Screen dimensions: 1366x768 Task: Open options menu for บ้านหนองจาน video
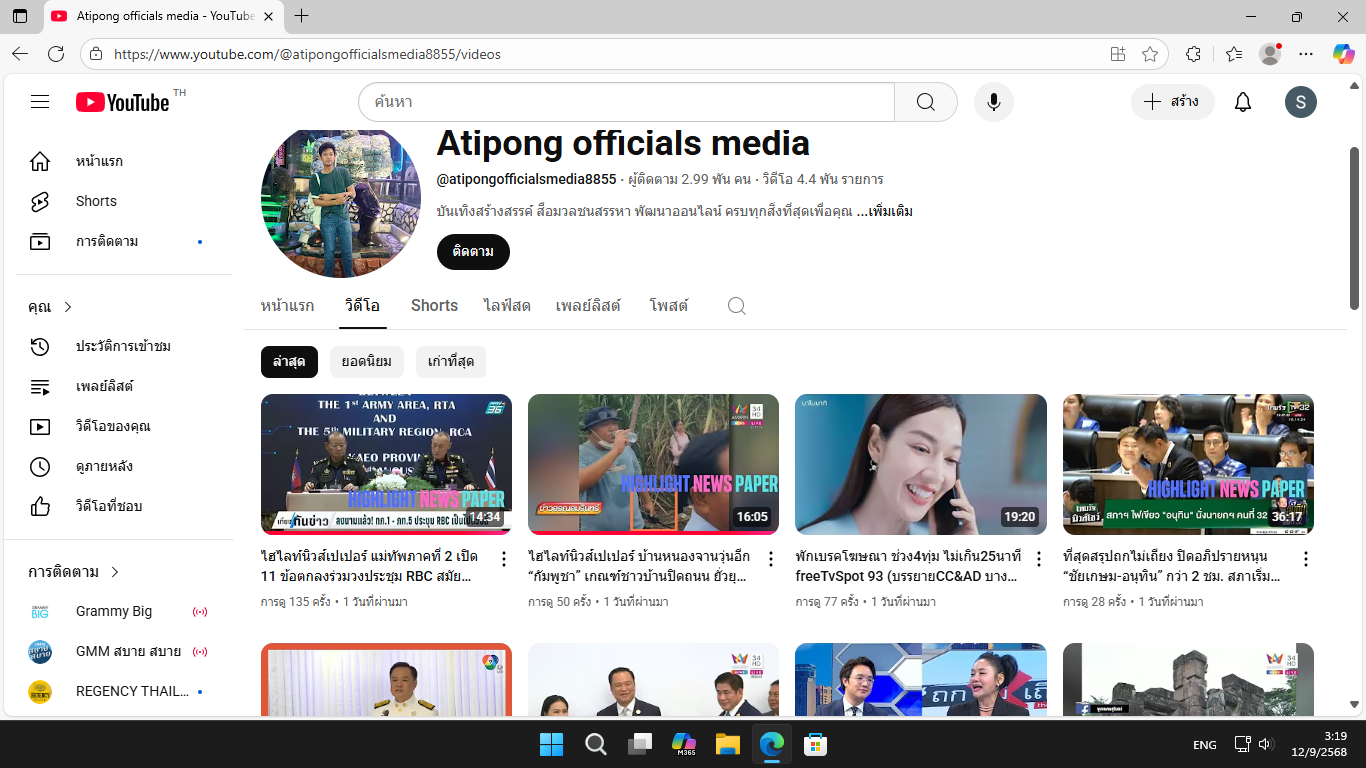(771, 559)
